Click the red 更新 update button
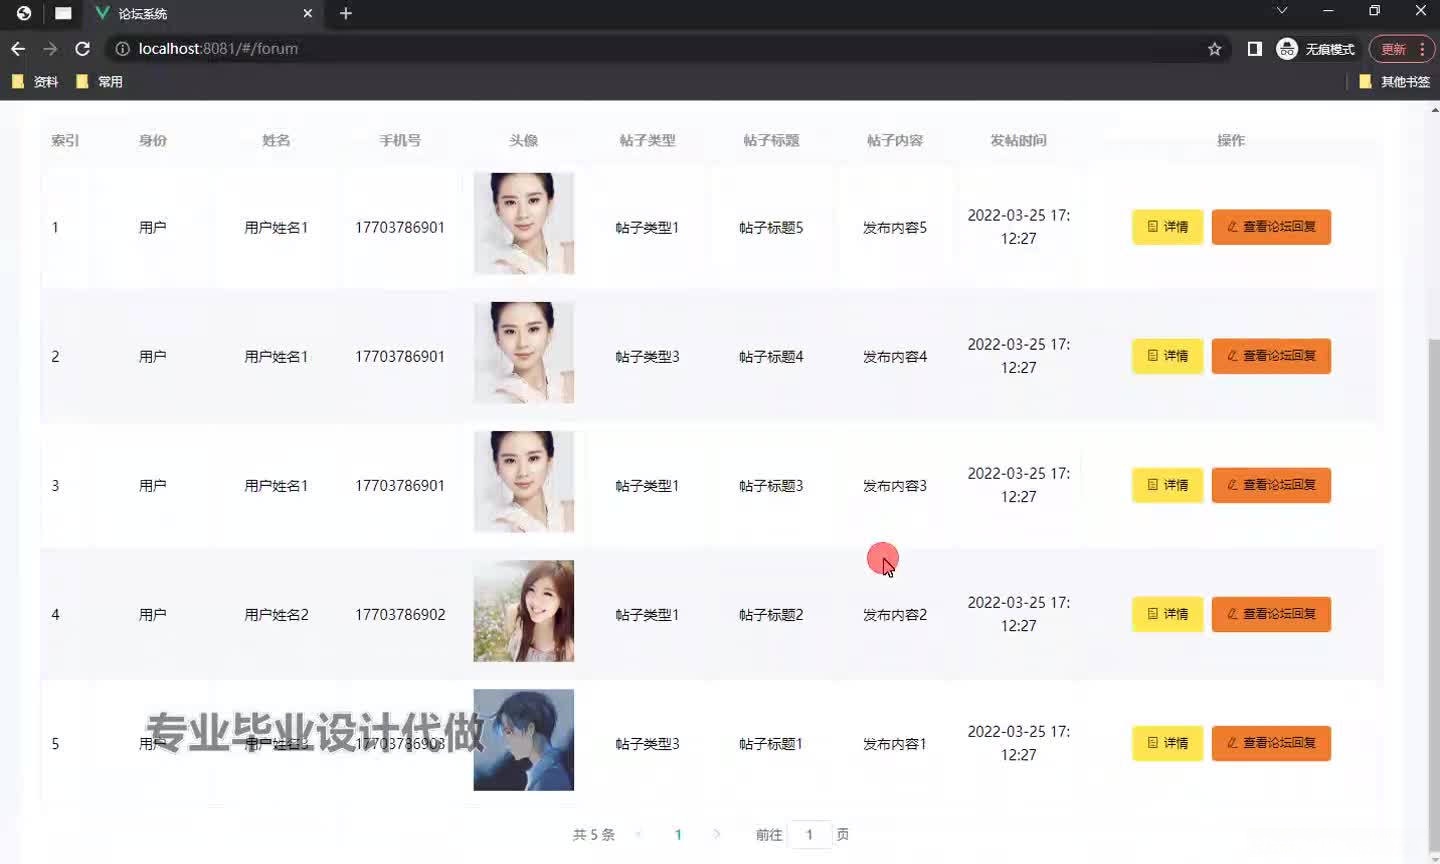The height and width of the screenshot is (864, 1440). (1391, 48)
